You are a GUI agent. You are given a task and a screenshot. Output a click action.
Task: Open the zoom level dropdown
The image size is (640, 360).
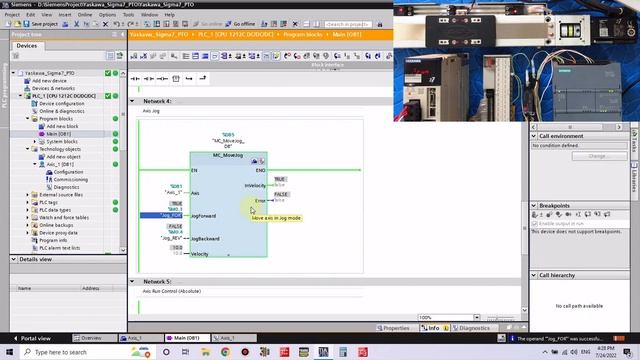click(x=476, y=318)
